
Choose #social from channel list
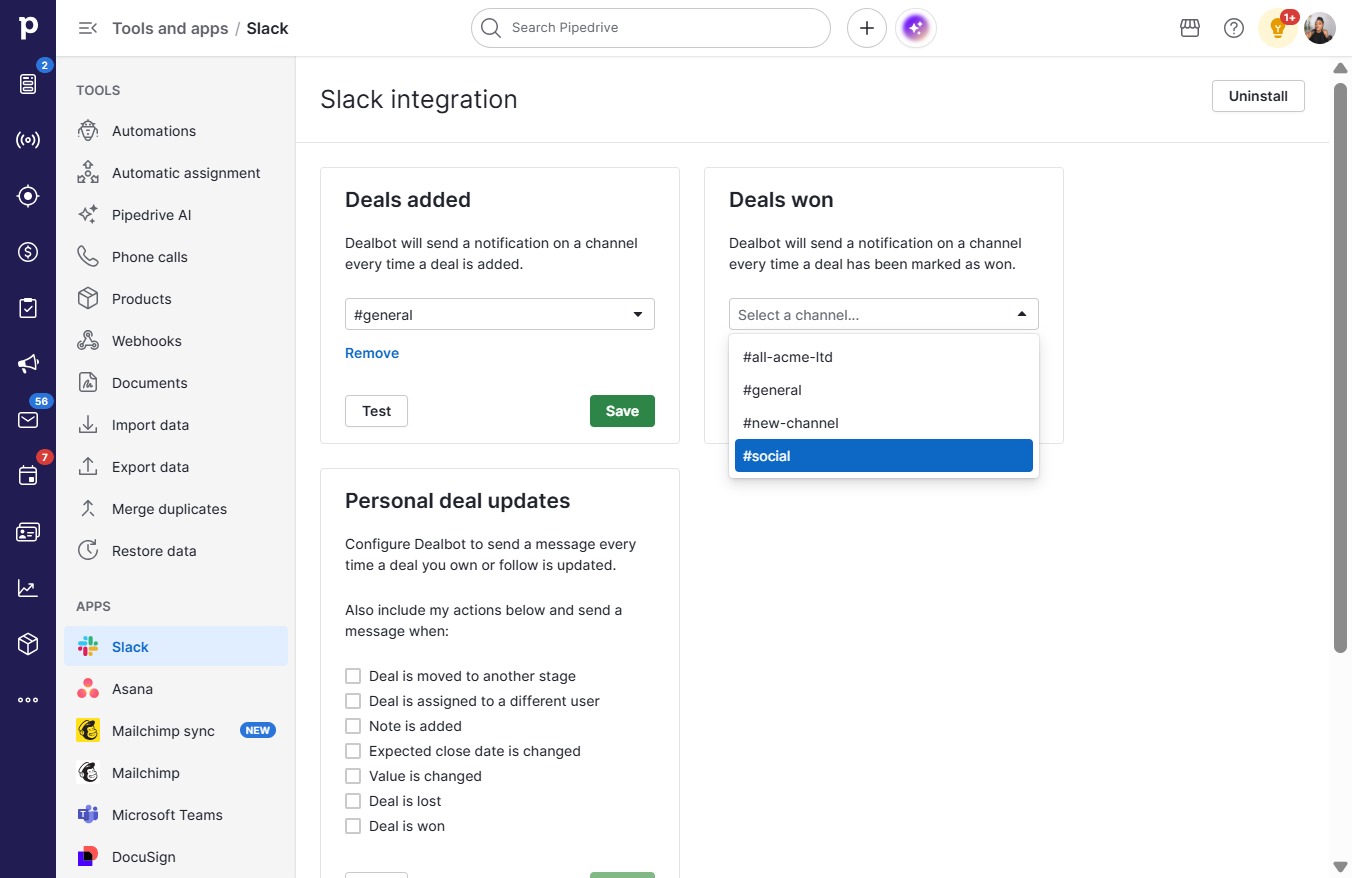[x=884, y=456]
